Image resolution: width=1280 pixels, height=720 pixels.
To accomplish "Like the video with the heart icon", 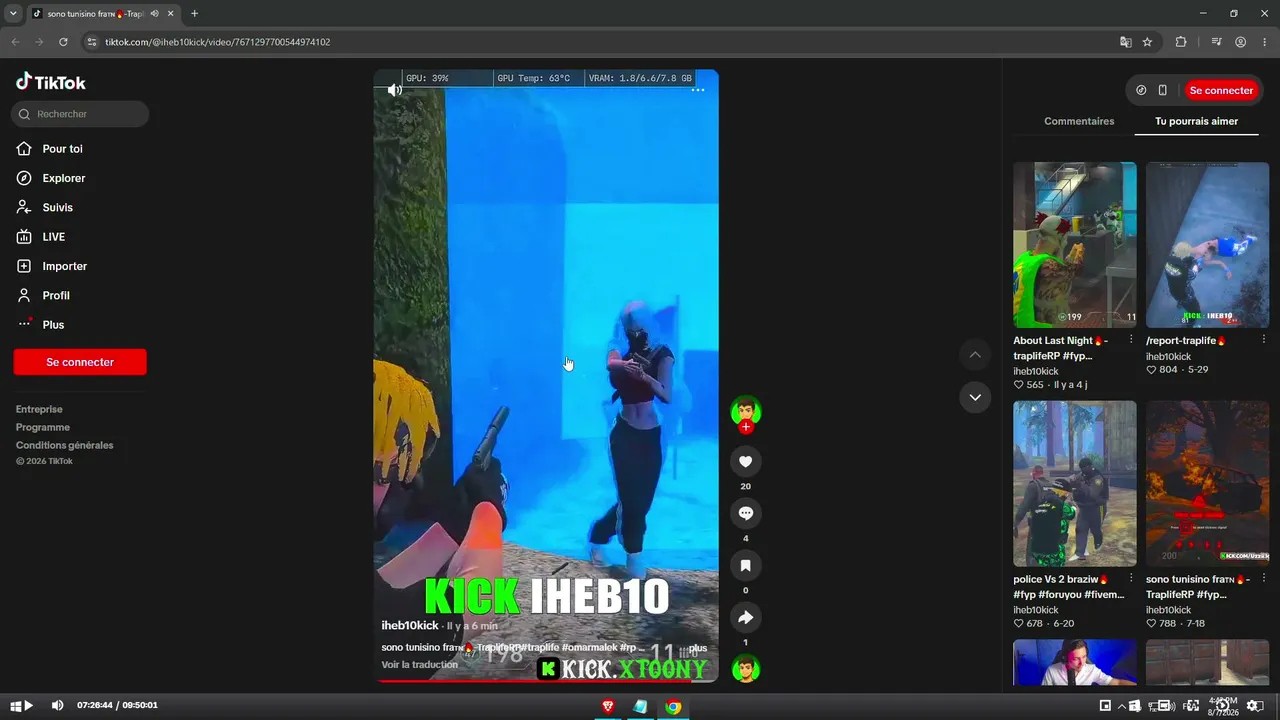I will [746, 462].
